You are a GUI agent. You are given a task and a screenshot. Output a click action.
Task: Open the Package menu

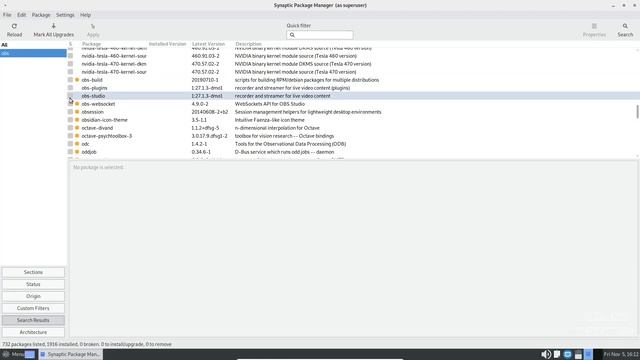(x=41, y=15)
